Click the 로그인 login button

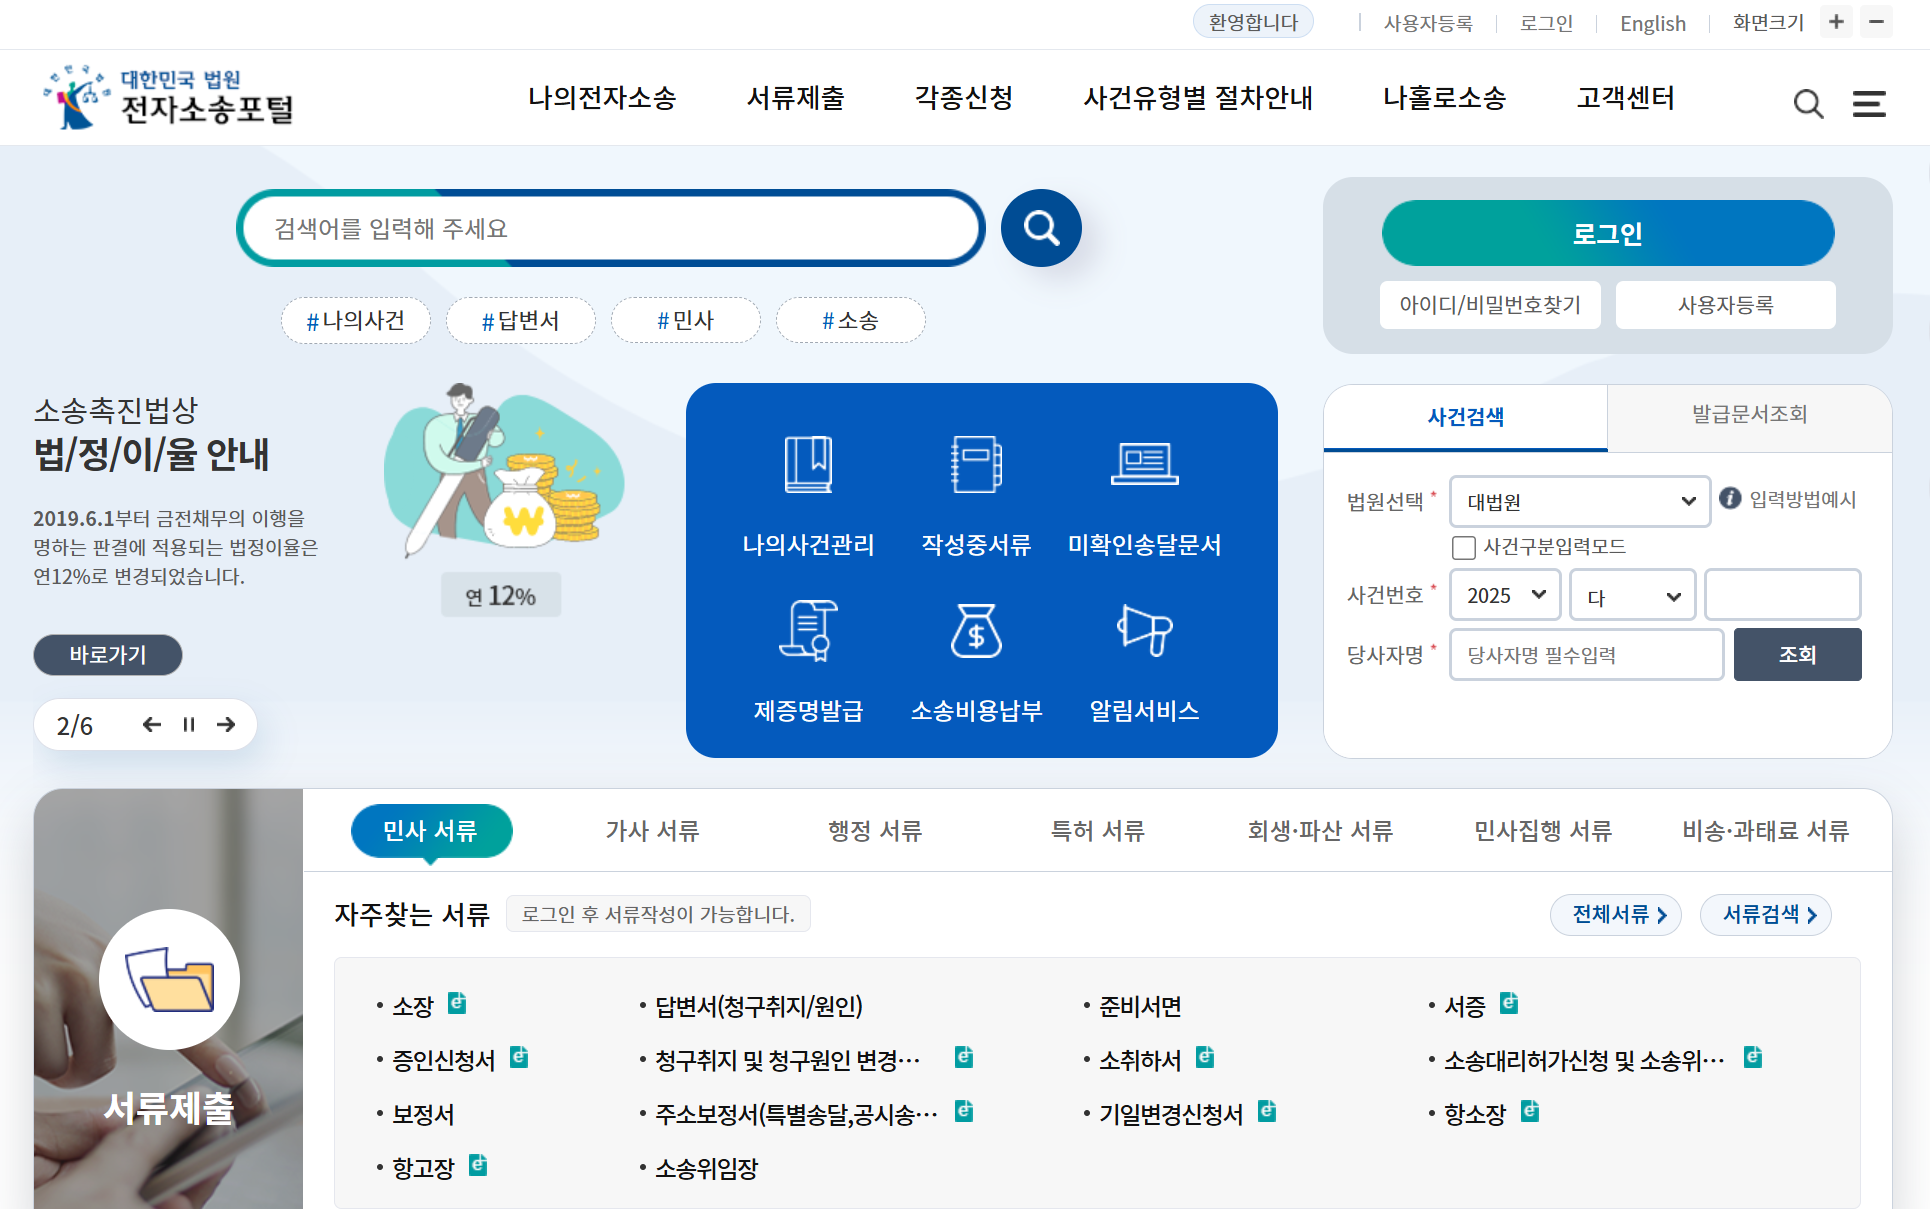[x=1607, y=233]
